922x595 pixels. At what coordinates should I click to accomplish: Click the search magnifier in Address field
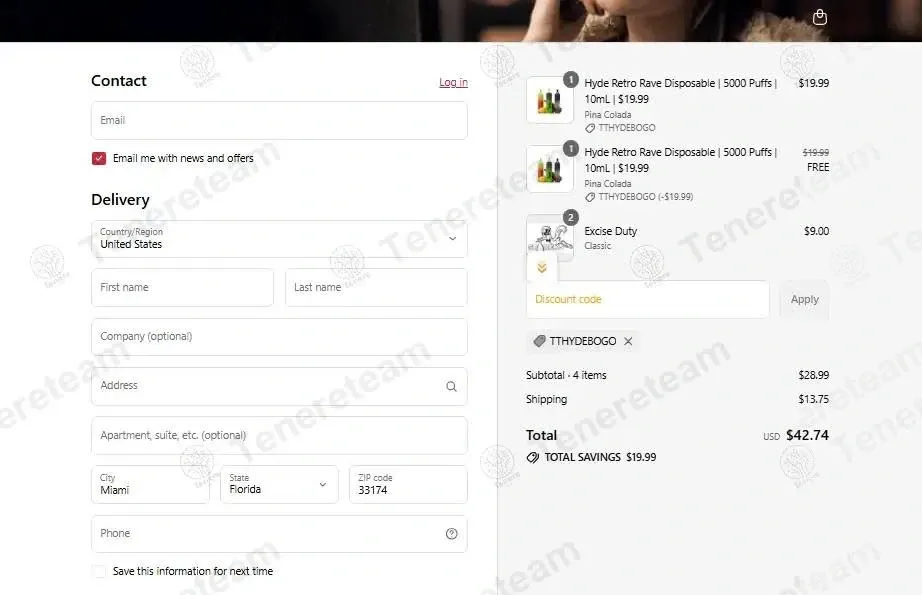451,386
